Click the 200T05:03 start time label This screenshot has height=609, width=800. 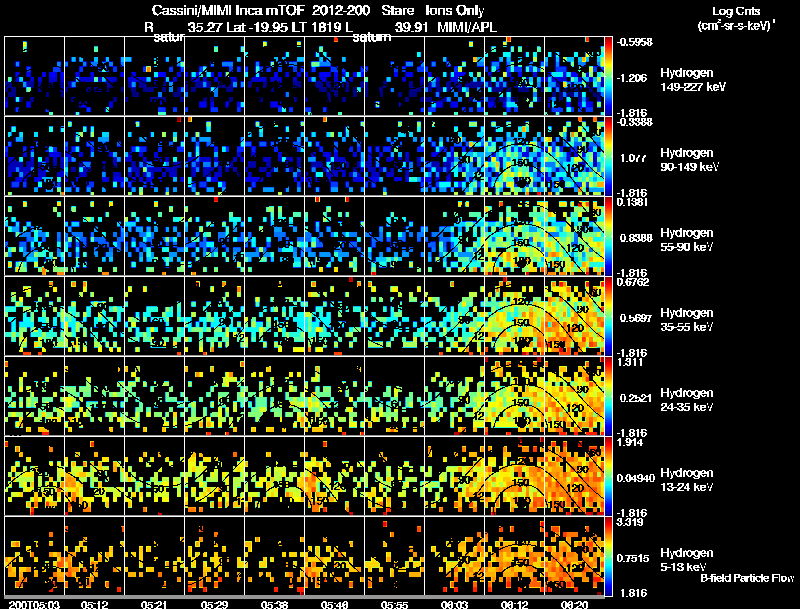click(34, 604)
